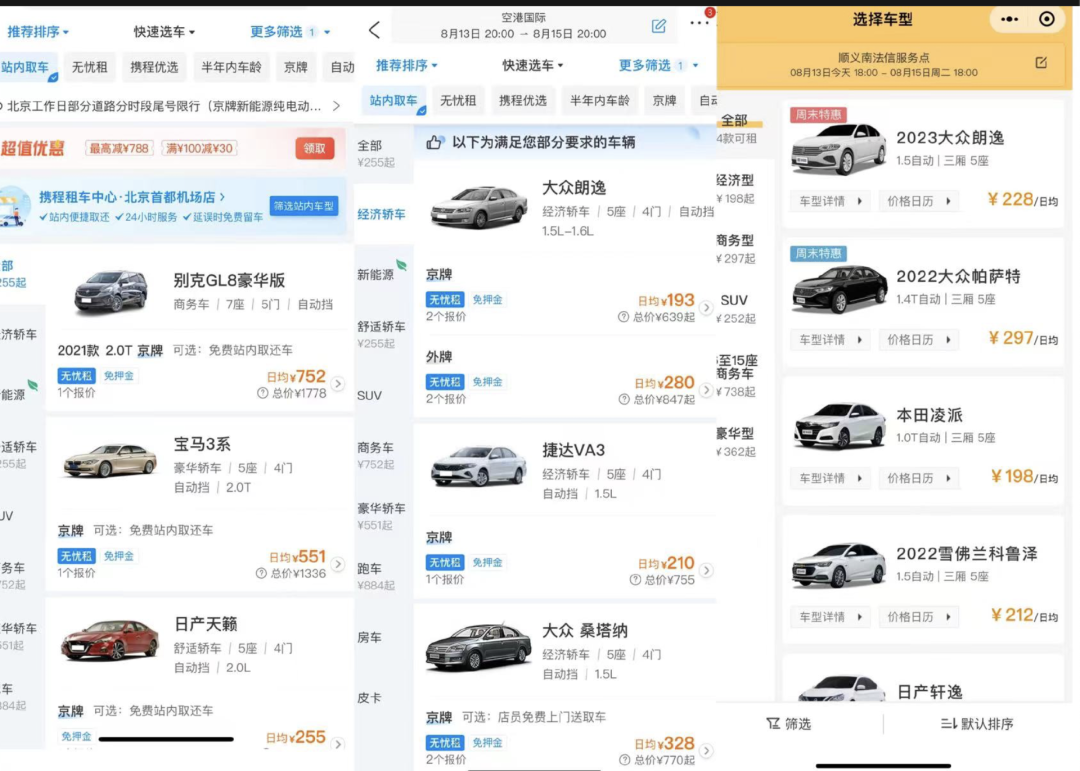Open 车型详情 for 2023大众朗逸
This screenshot has height=771, width=1080.
[x=830, y=201]
